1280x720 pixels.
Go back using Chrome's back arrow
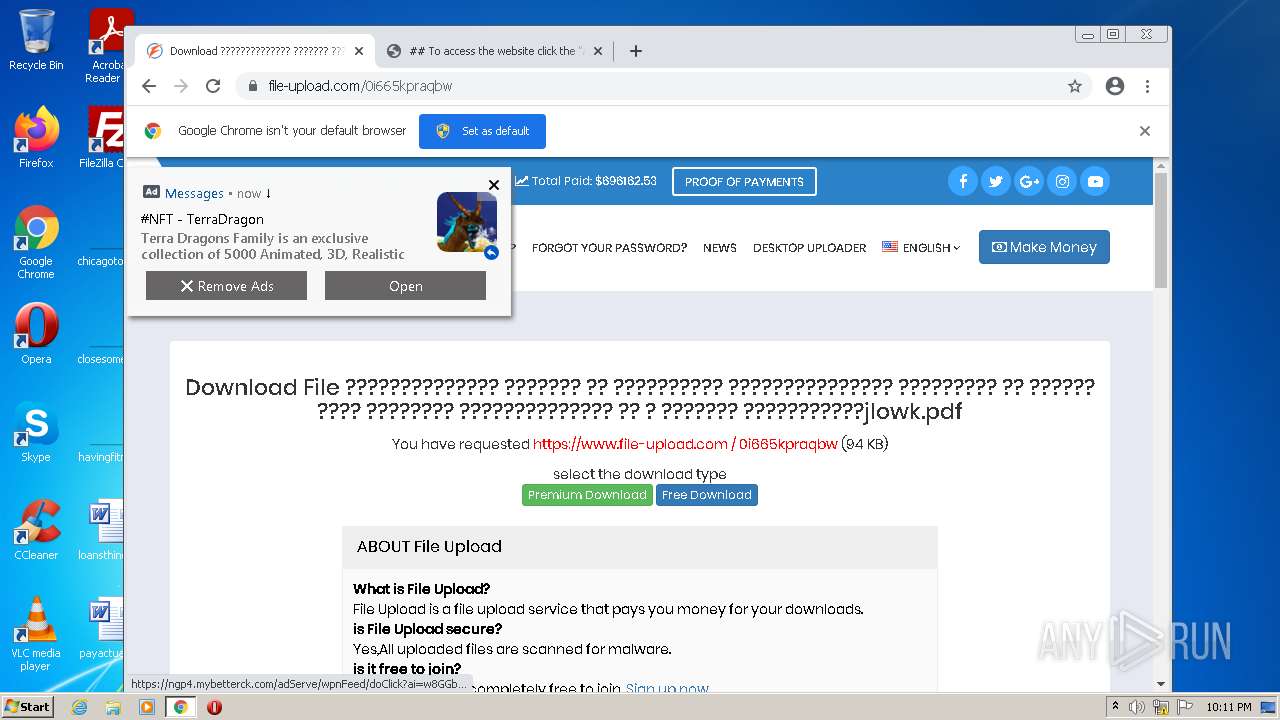149,86
